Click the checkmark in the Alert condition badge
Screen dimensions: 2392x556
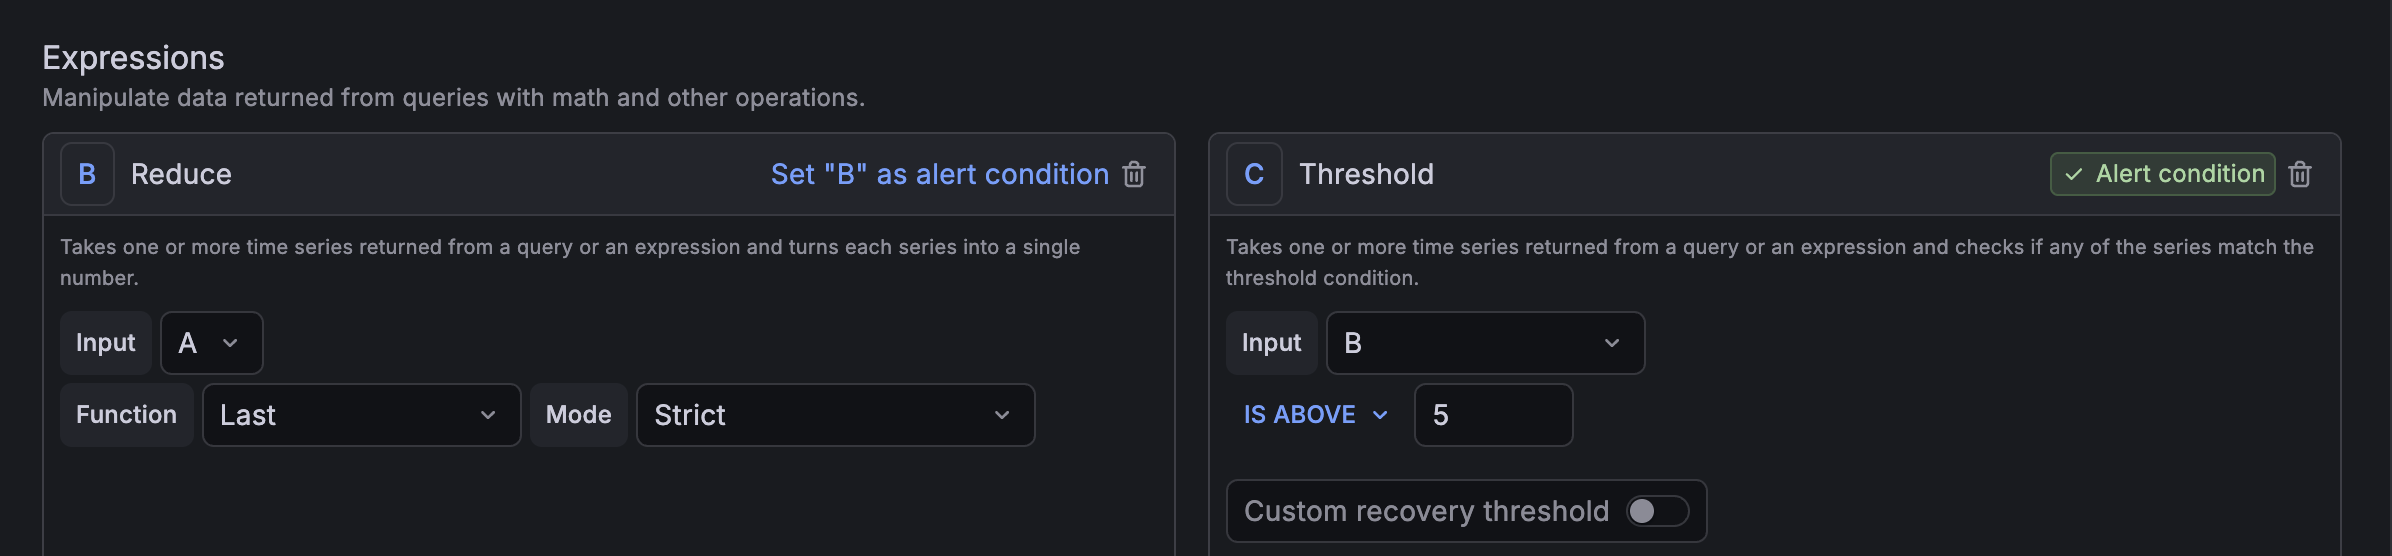click(2074, 174)
